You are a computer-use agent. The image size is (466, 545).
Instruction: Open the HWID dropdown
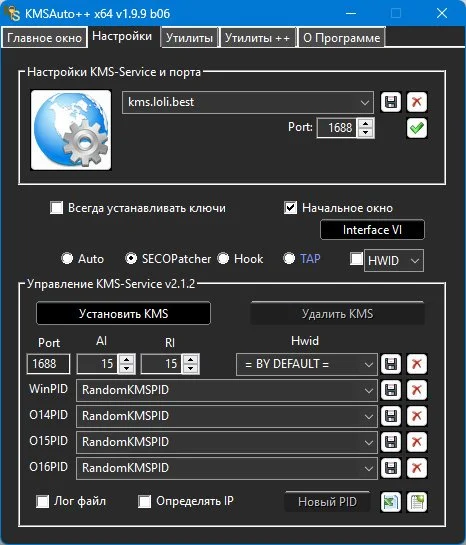coord(415,261)
